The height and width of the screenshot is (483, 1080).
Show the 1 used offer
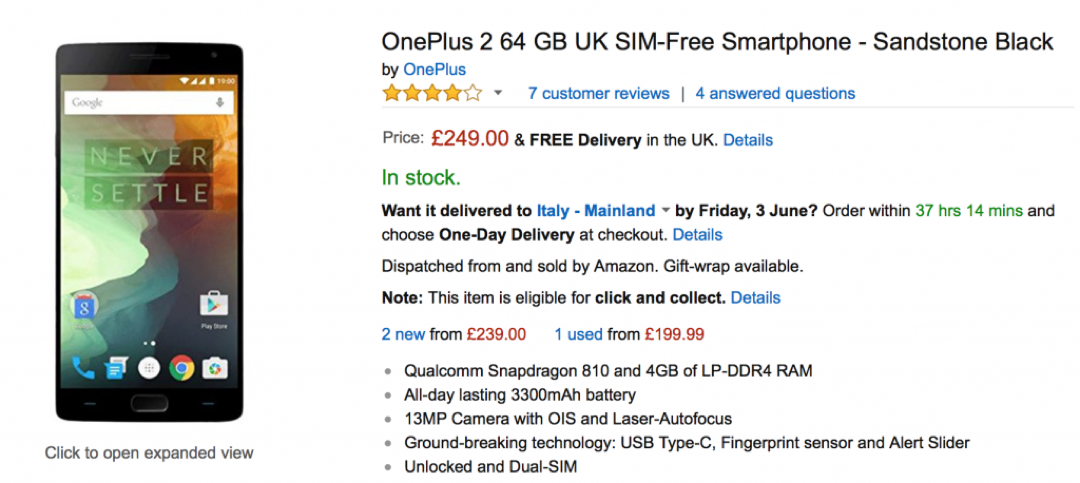[577, 334]
